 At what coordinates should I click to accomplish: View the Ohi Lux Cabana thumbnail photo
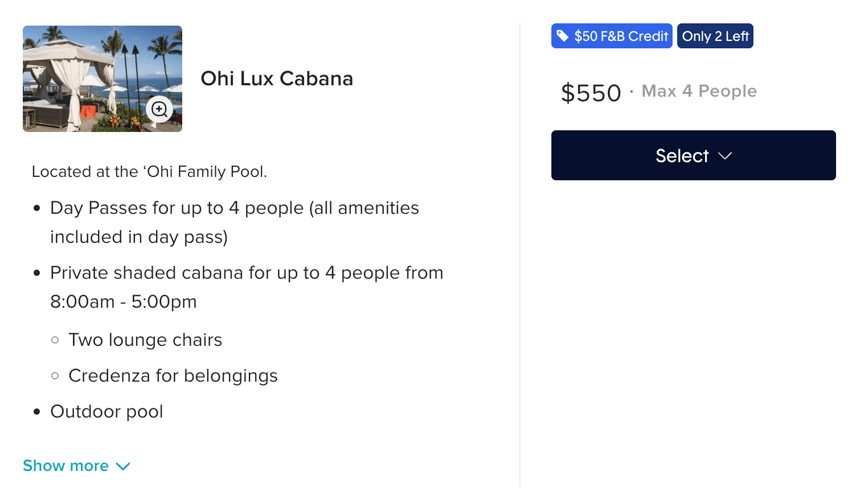103,78
